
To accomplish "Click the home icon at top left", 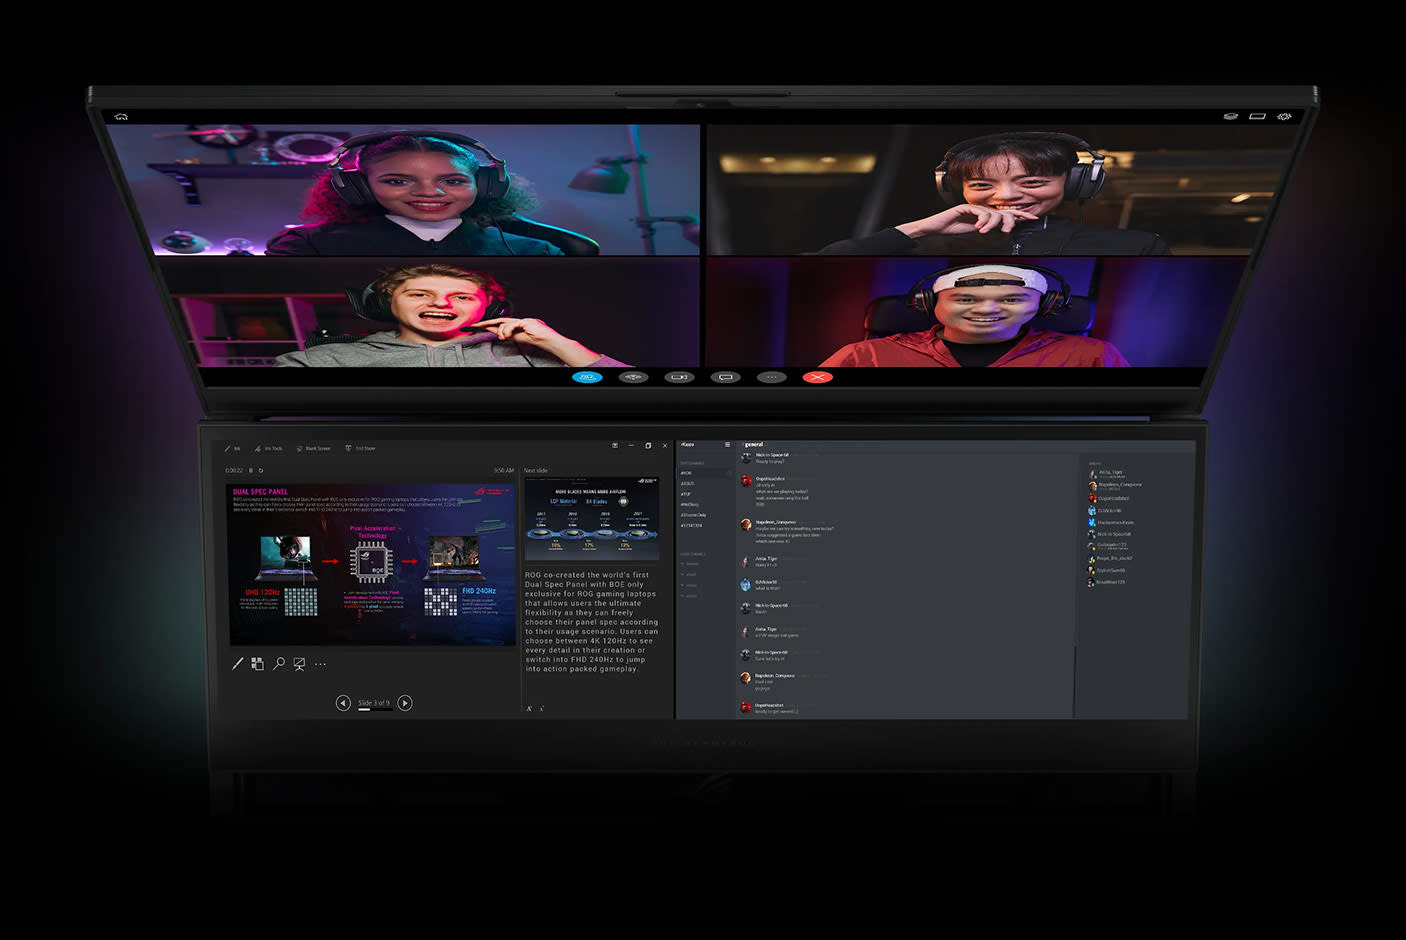I will point(121,117).
